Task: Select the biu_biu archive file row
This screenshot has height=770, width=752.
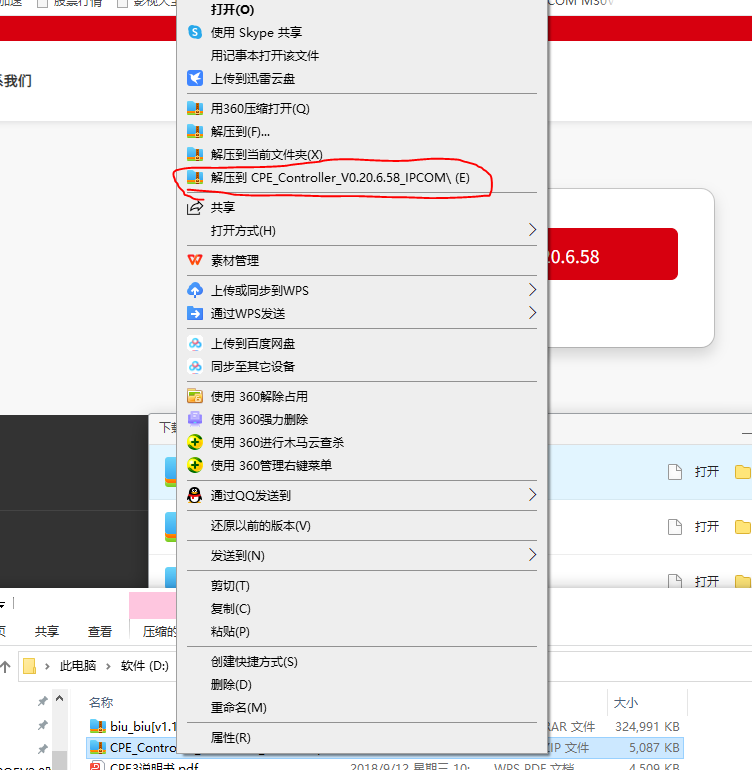Action: tap(132, 725)
